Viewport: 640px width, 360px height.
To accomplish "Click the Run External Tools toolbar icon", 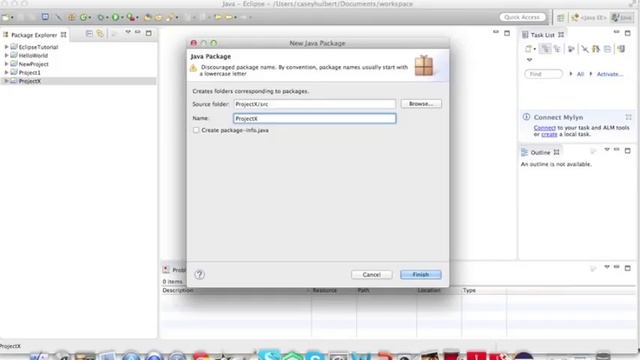I will click(x=131, y=17).
